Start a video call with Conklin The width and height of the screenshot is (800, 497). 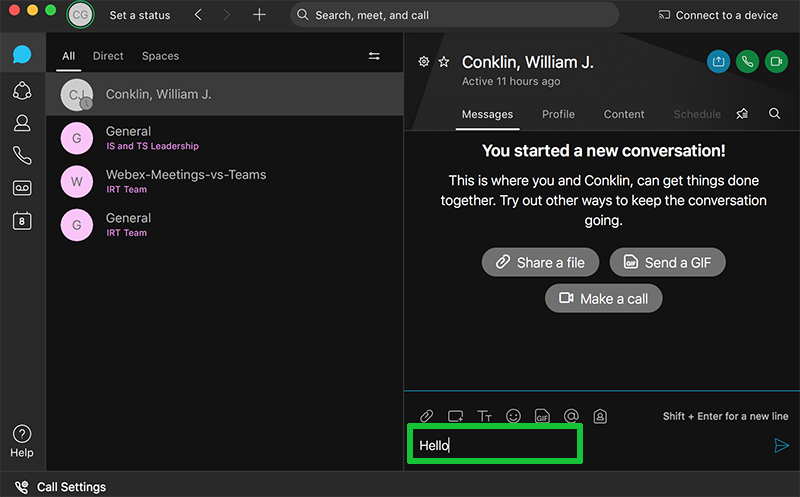776,61
